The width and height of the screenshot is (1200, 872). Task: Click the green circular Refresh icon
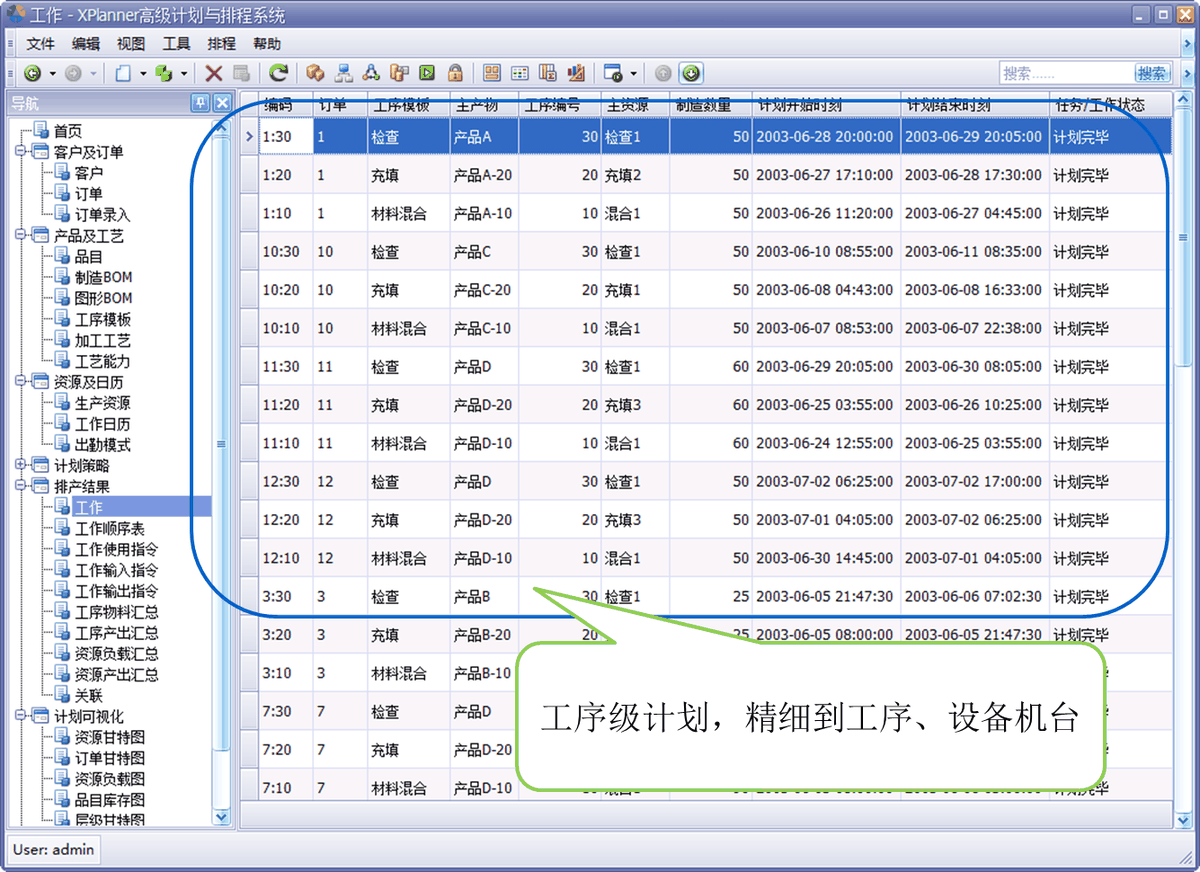[279, 73]
